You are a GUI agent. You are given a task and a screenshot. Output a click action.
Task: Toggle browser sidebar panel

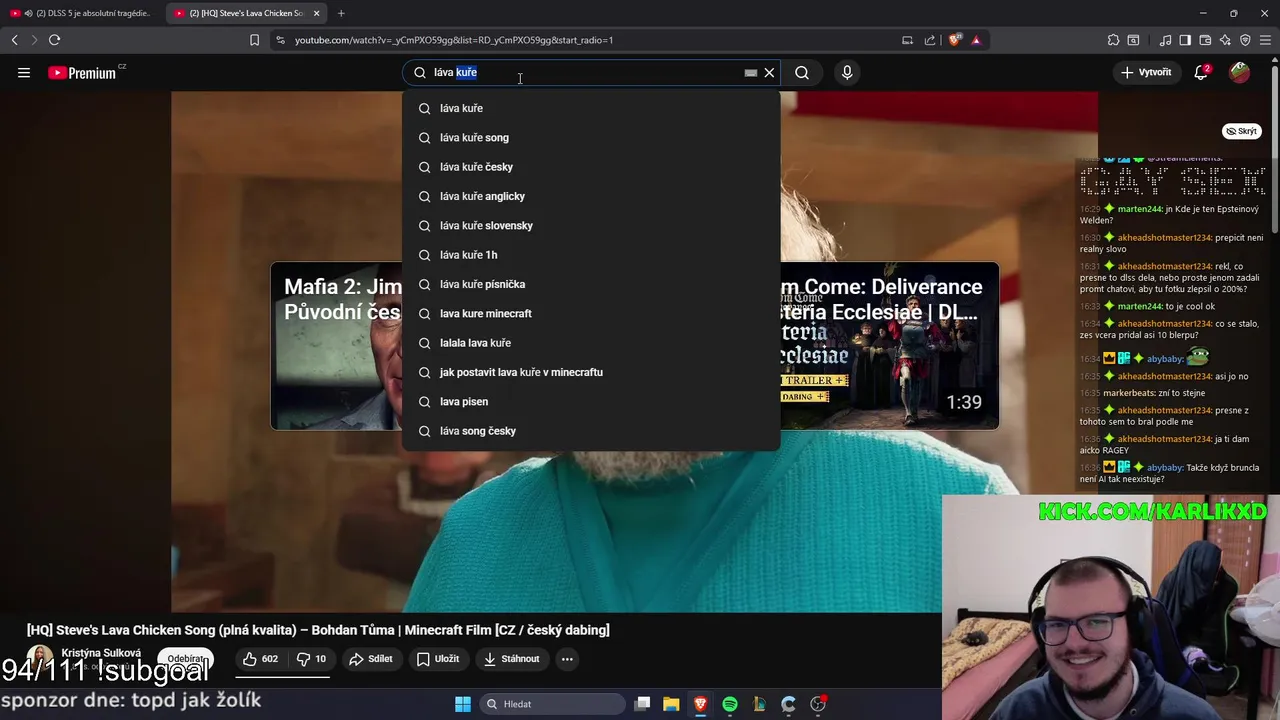pyautogui.click(x=1185, y=40)
